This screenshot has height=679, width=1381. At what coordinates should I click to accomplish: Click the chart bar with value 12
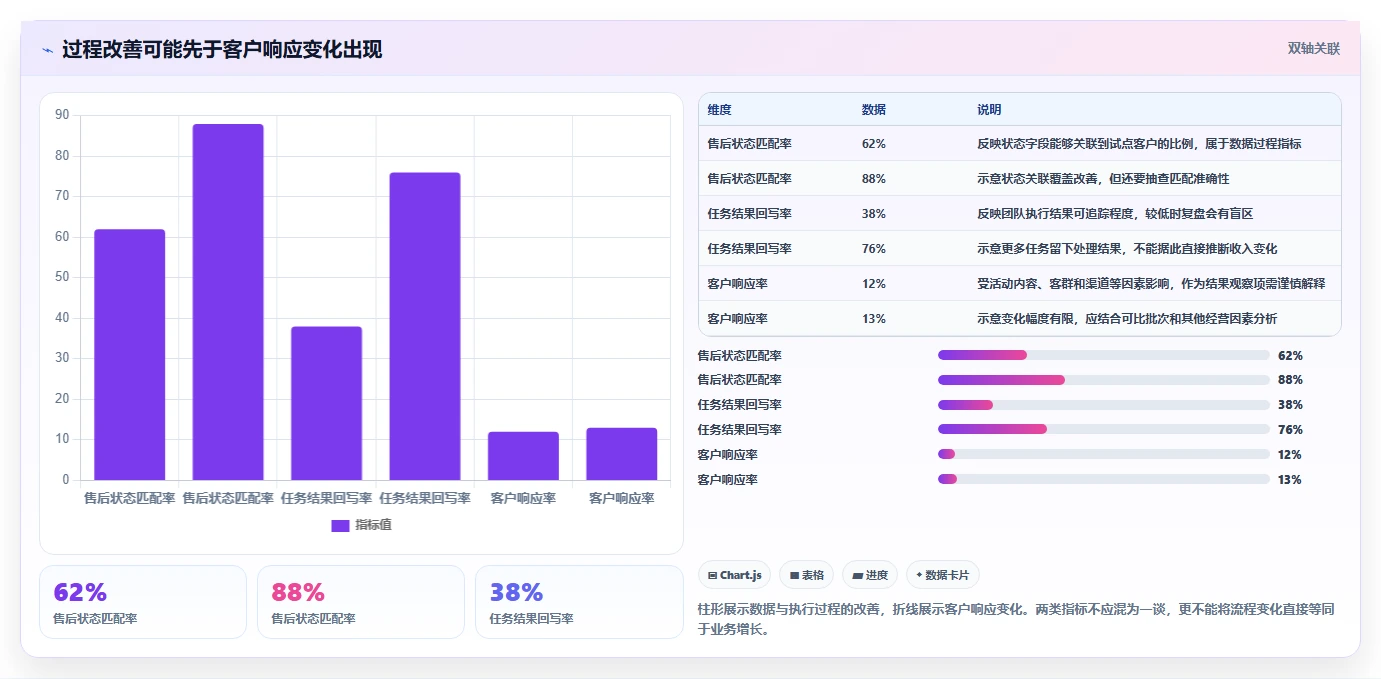(523, 456)
